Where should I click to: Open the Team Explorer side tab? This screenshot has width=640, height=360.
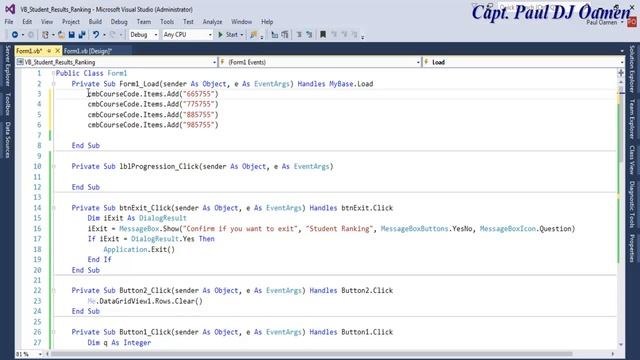[x=632, y=119]
